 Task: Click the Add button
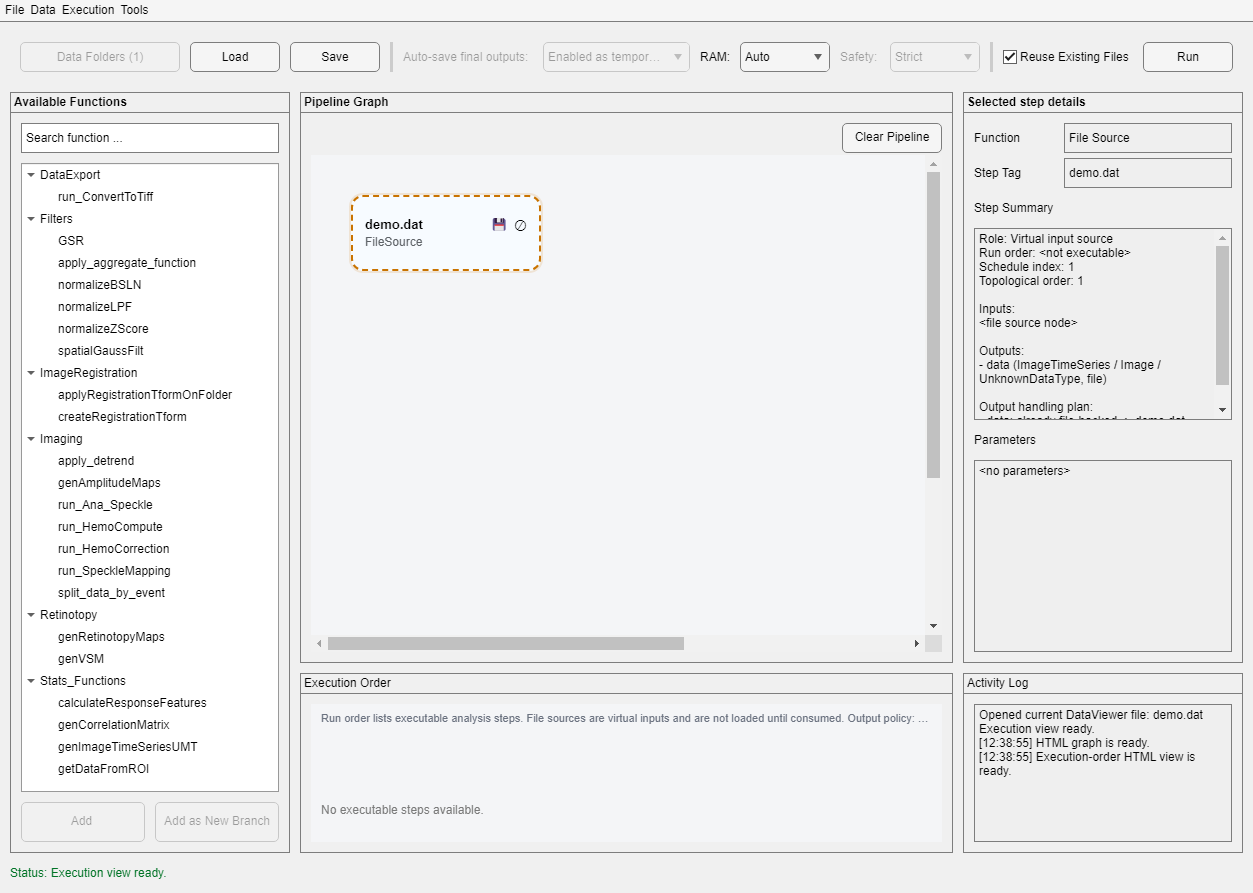(x=82, y=821)
